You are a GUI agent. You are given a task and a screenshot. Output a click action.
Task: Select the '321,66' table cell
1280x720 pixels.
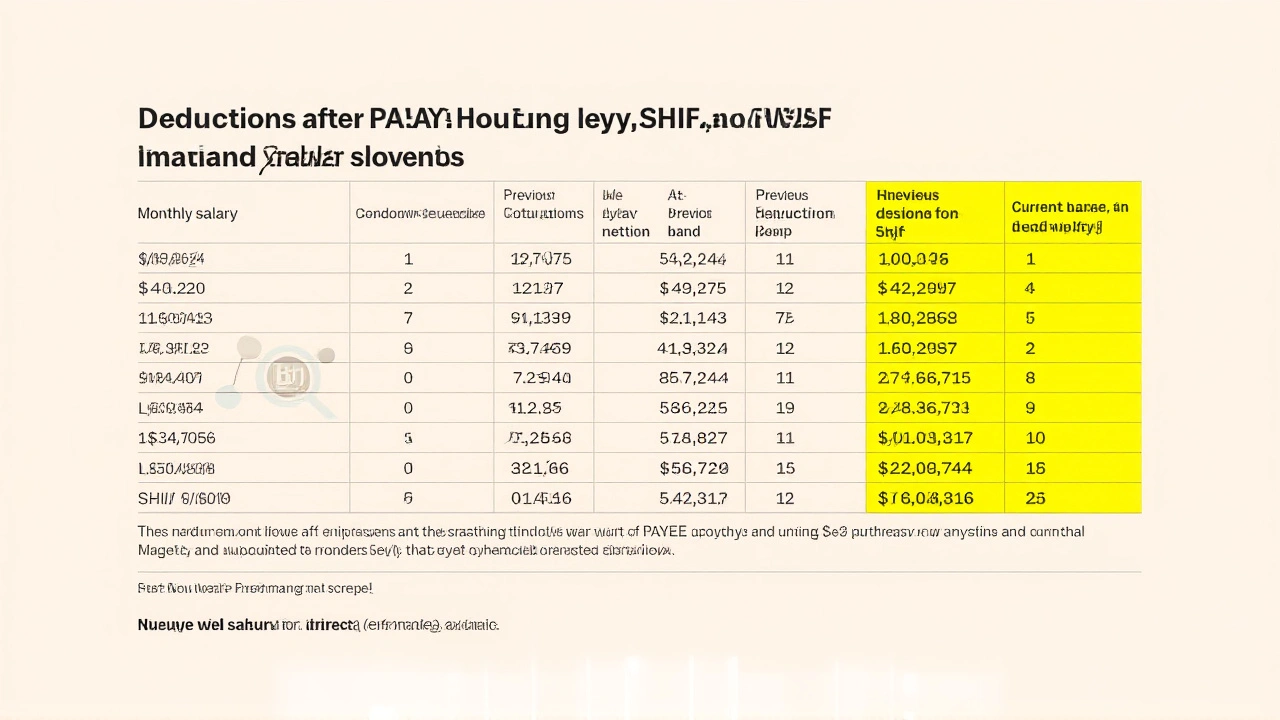click(538, 468)
